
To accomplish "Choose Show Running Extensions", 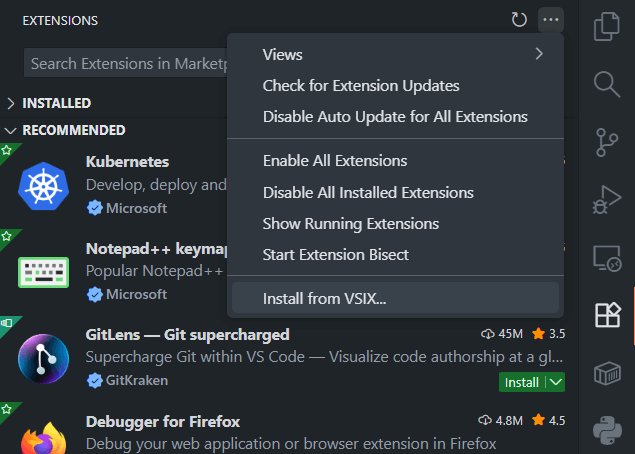I will pos(395,224).
